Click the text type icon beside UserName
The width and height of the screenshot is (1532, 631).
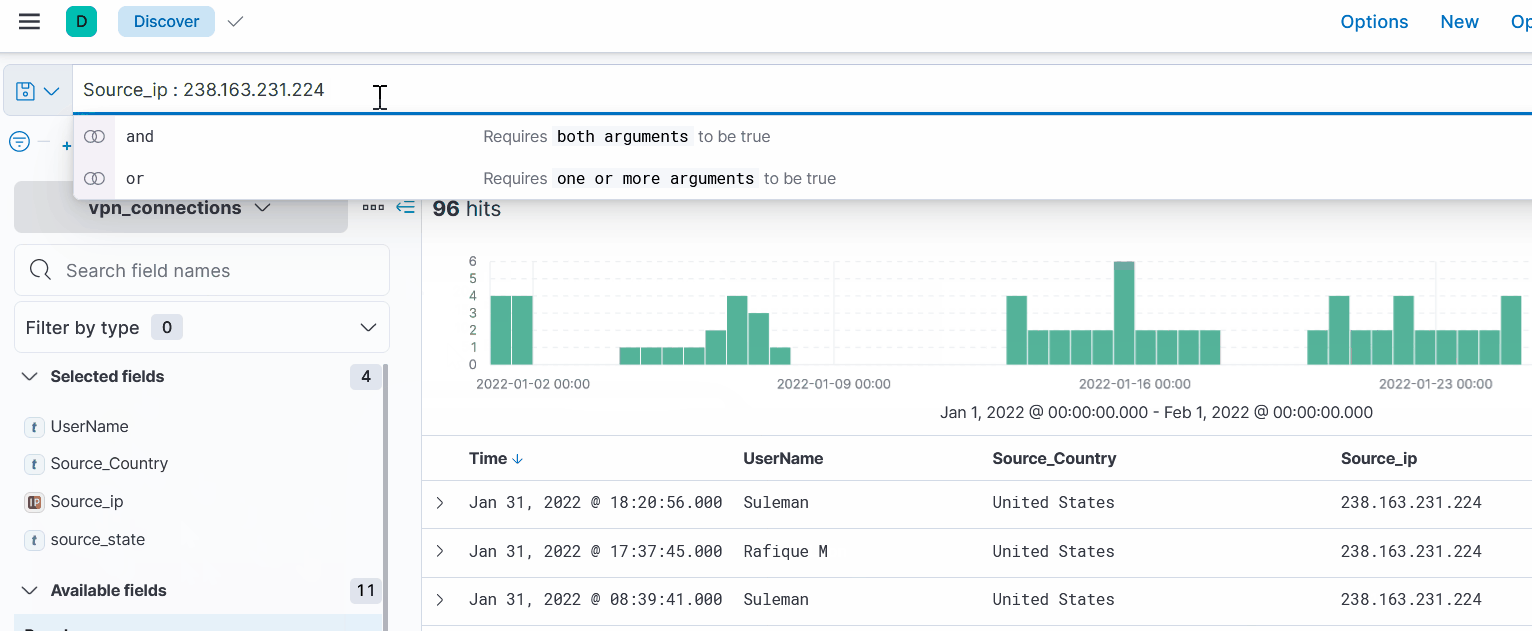pos(34,427)
